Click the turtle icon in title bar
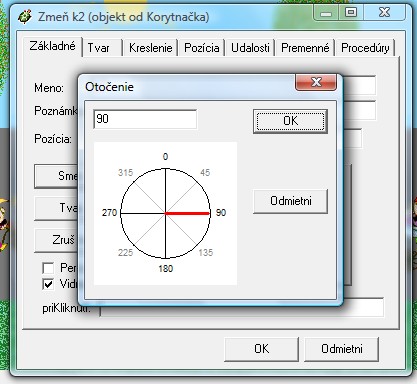The image size is (417, 384). pyautogui.click(x=25, y=16)
